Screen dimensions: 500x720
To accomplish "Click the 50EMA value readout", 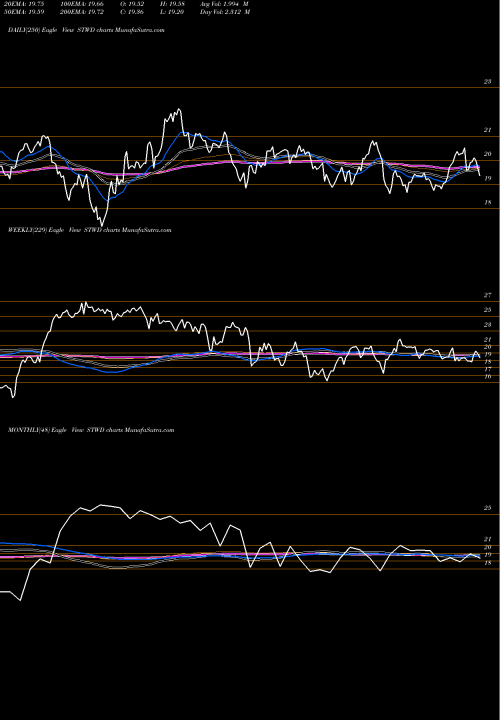I will [22, 12].
